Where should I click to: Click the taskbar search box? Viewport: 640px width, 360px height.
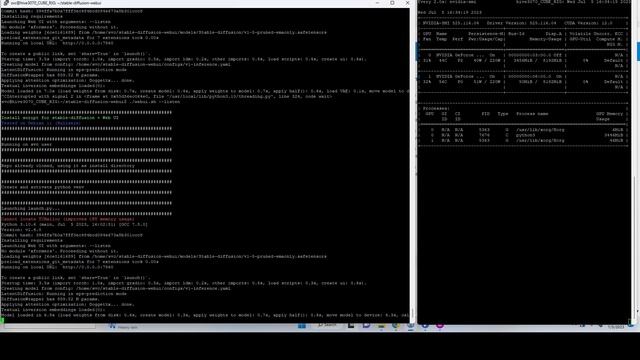point(327,325)
